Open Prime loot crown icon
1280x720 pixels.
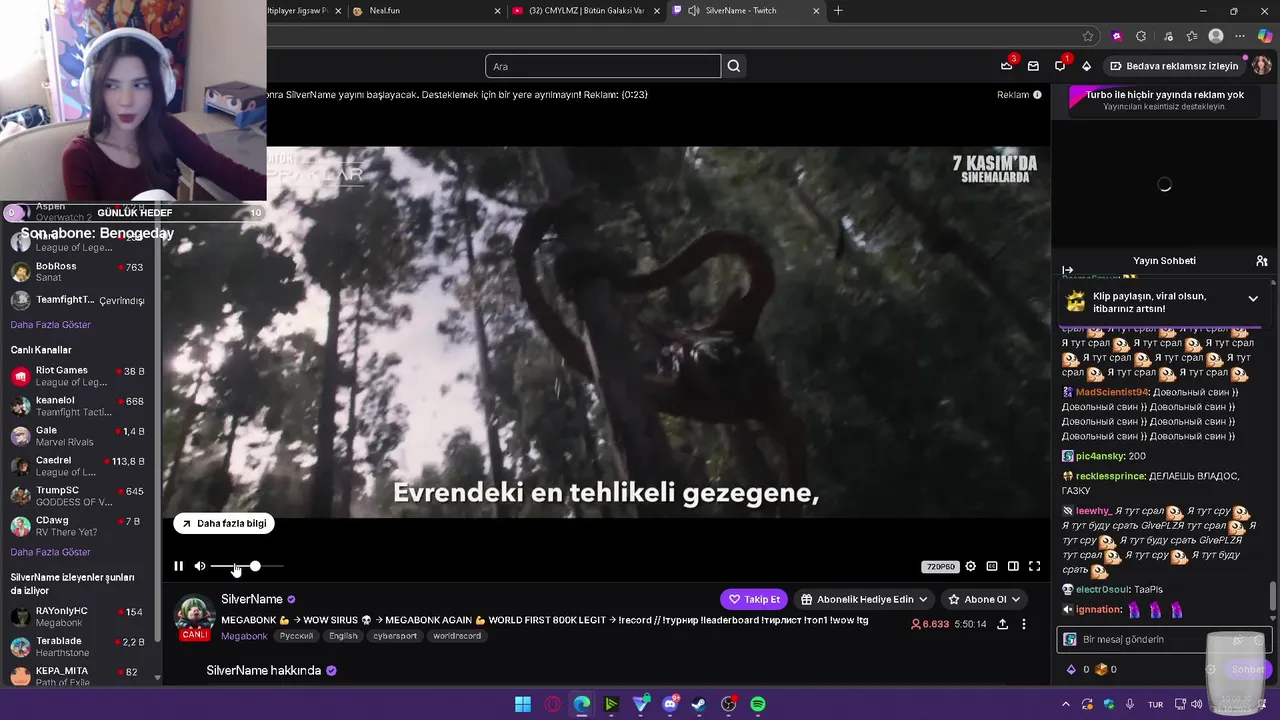pyautogui.click(x=1006, y=66)
